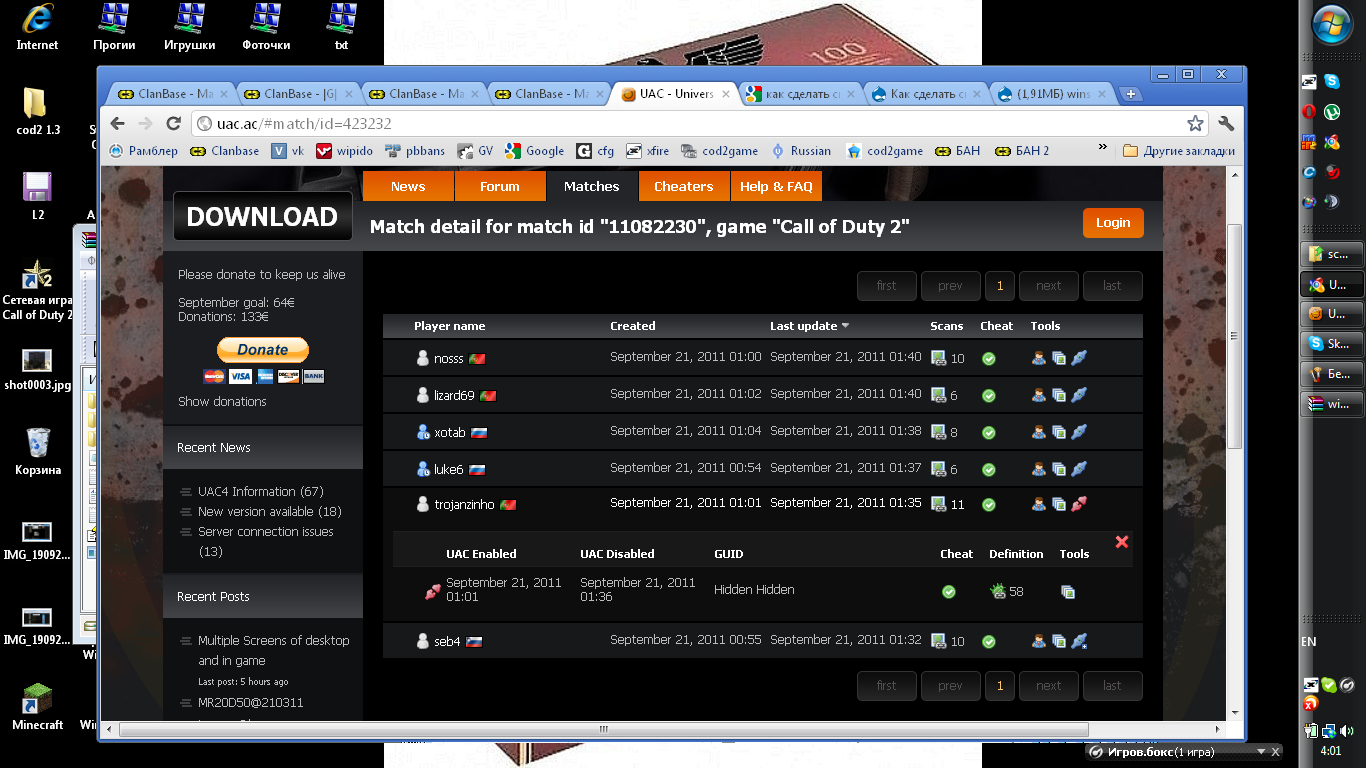This screenshot has width=1366, height=768.
Task: Bookmark this page with the star icon
Action: (1195, 123)
